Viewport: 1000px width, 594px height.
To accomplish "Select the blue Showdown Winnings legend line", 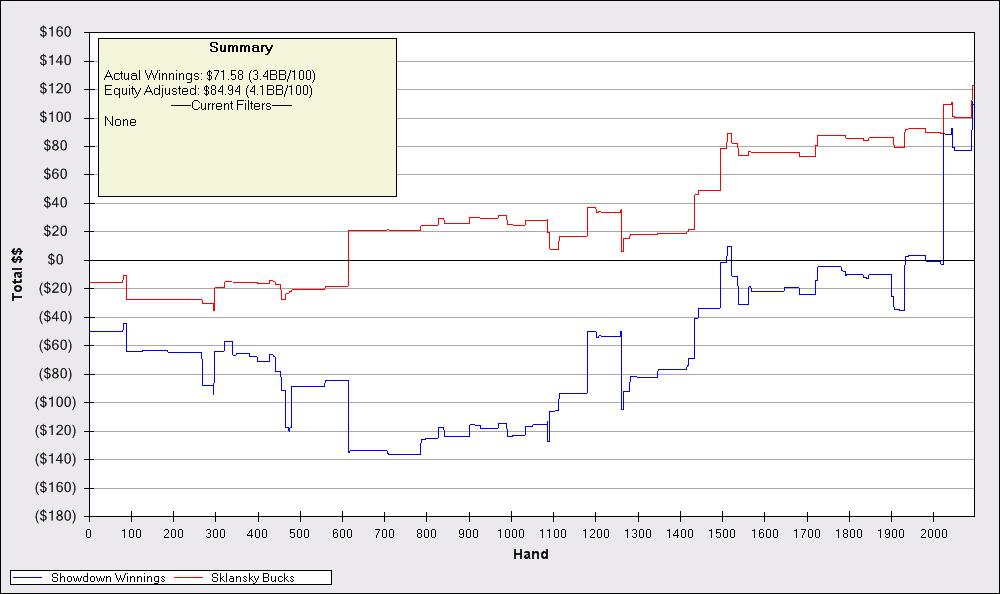I will 29,578.
